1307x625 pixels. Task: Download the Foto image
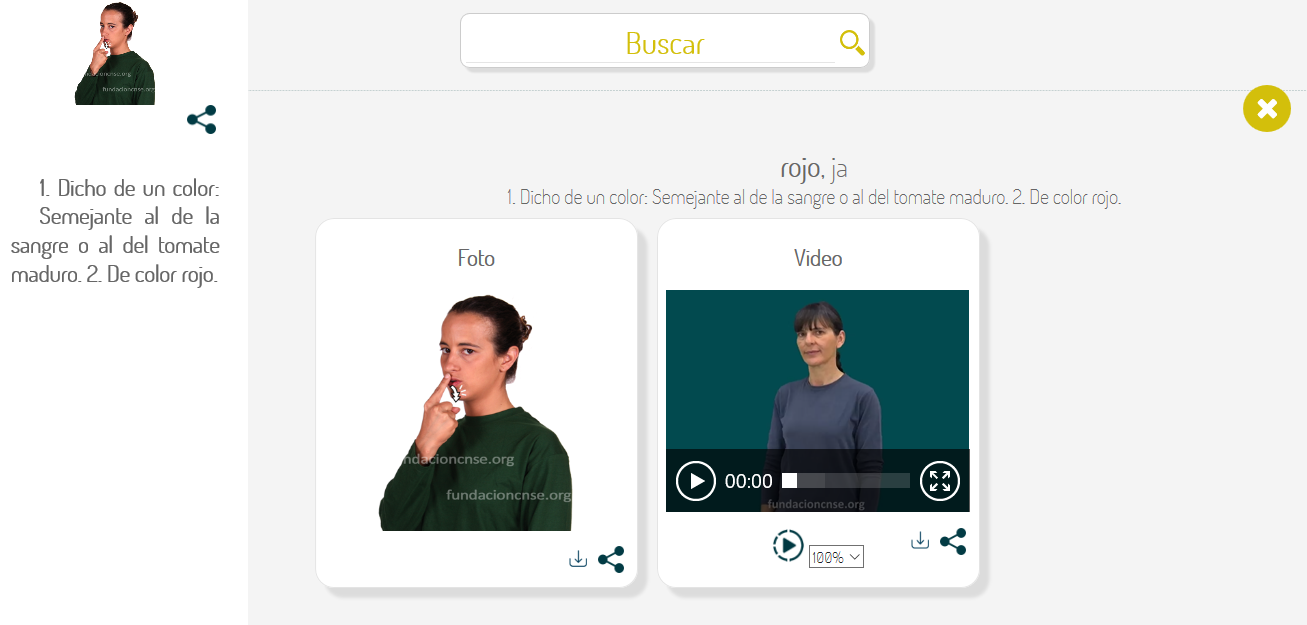click(x=578, y=559)
